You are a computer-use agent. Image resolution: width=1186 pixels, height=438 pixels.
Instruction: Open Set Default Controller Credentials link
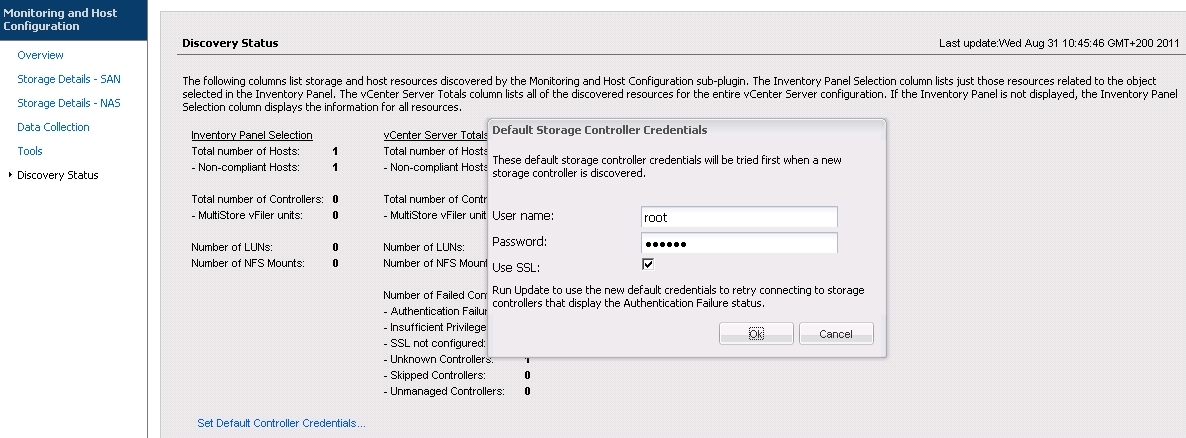[281, 423]
